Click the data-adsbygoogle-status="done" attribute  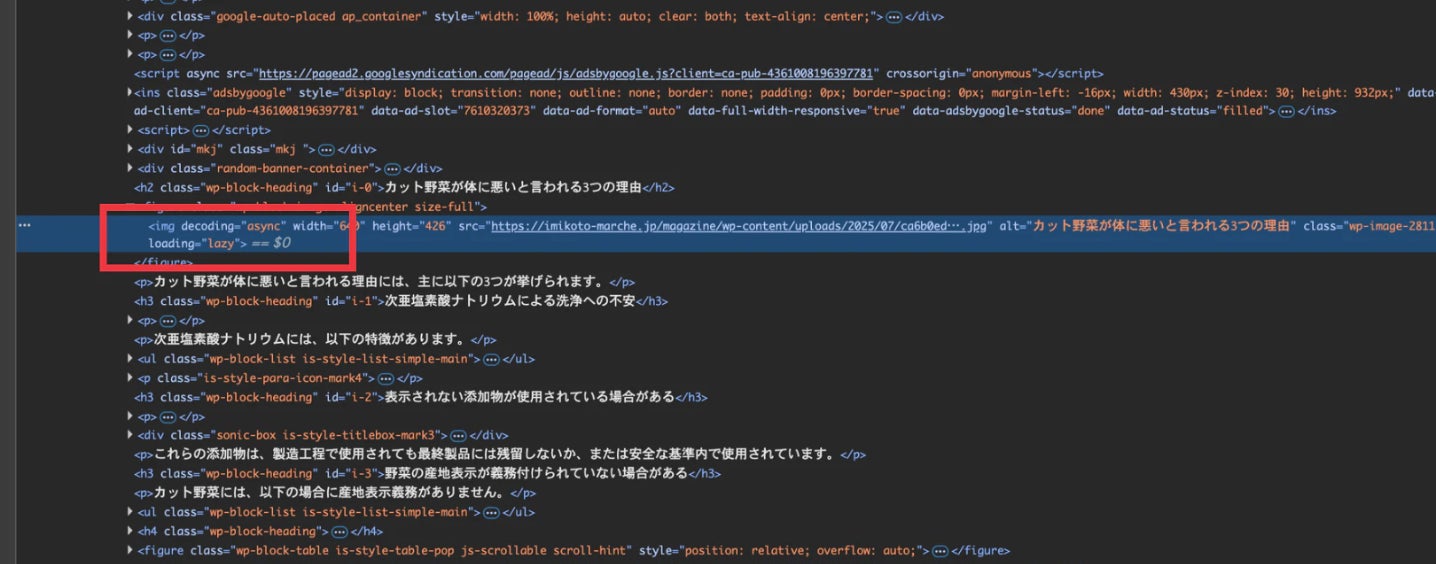tap(1011, 111)
